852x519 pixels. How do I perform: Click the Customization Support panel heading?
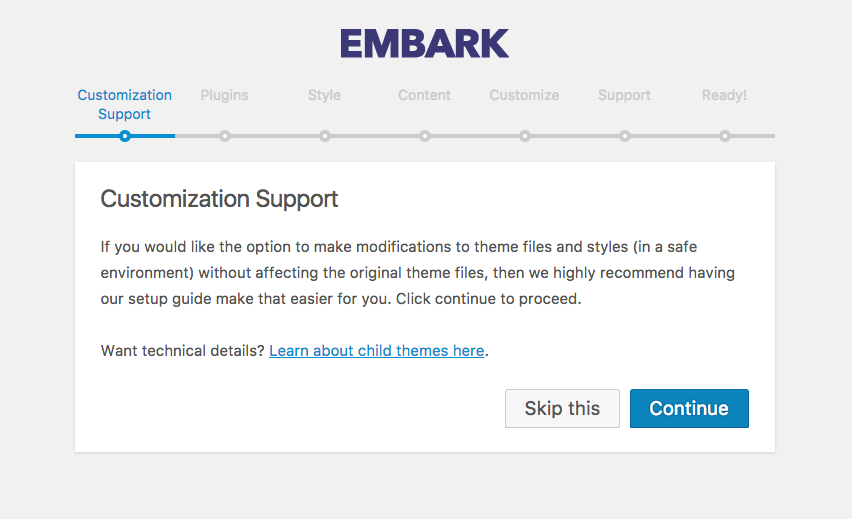pyautogui.click(x=219, y=199)
